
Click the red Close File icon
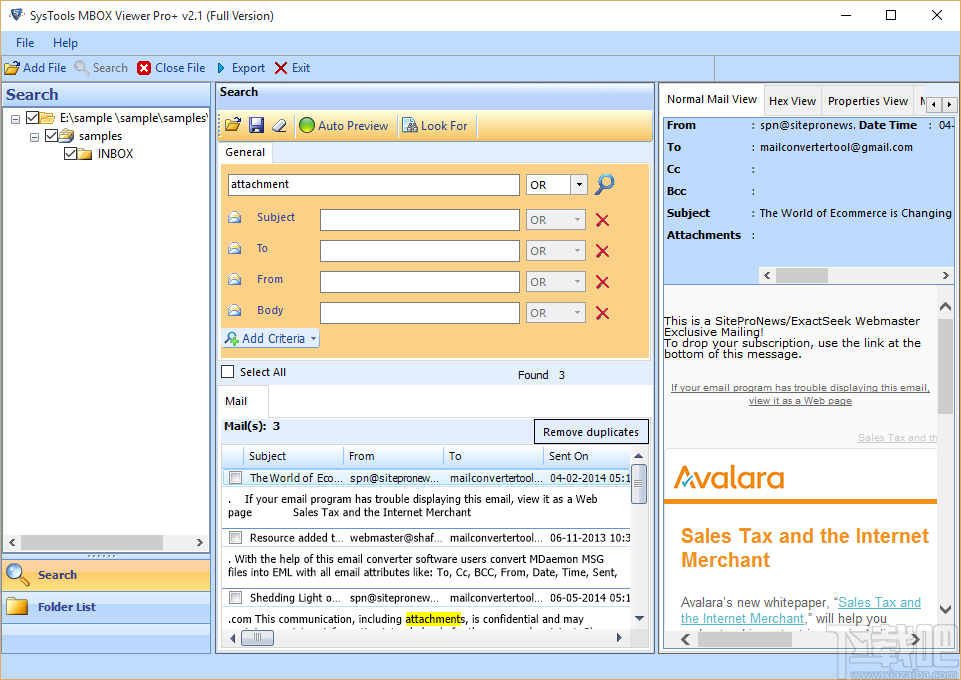tap(144, 68)
